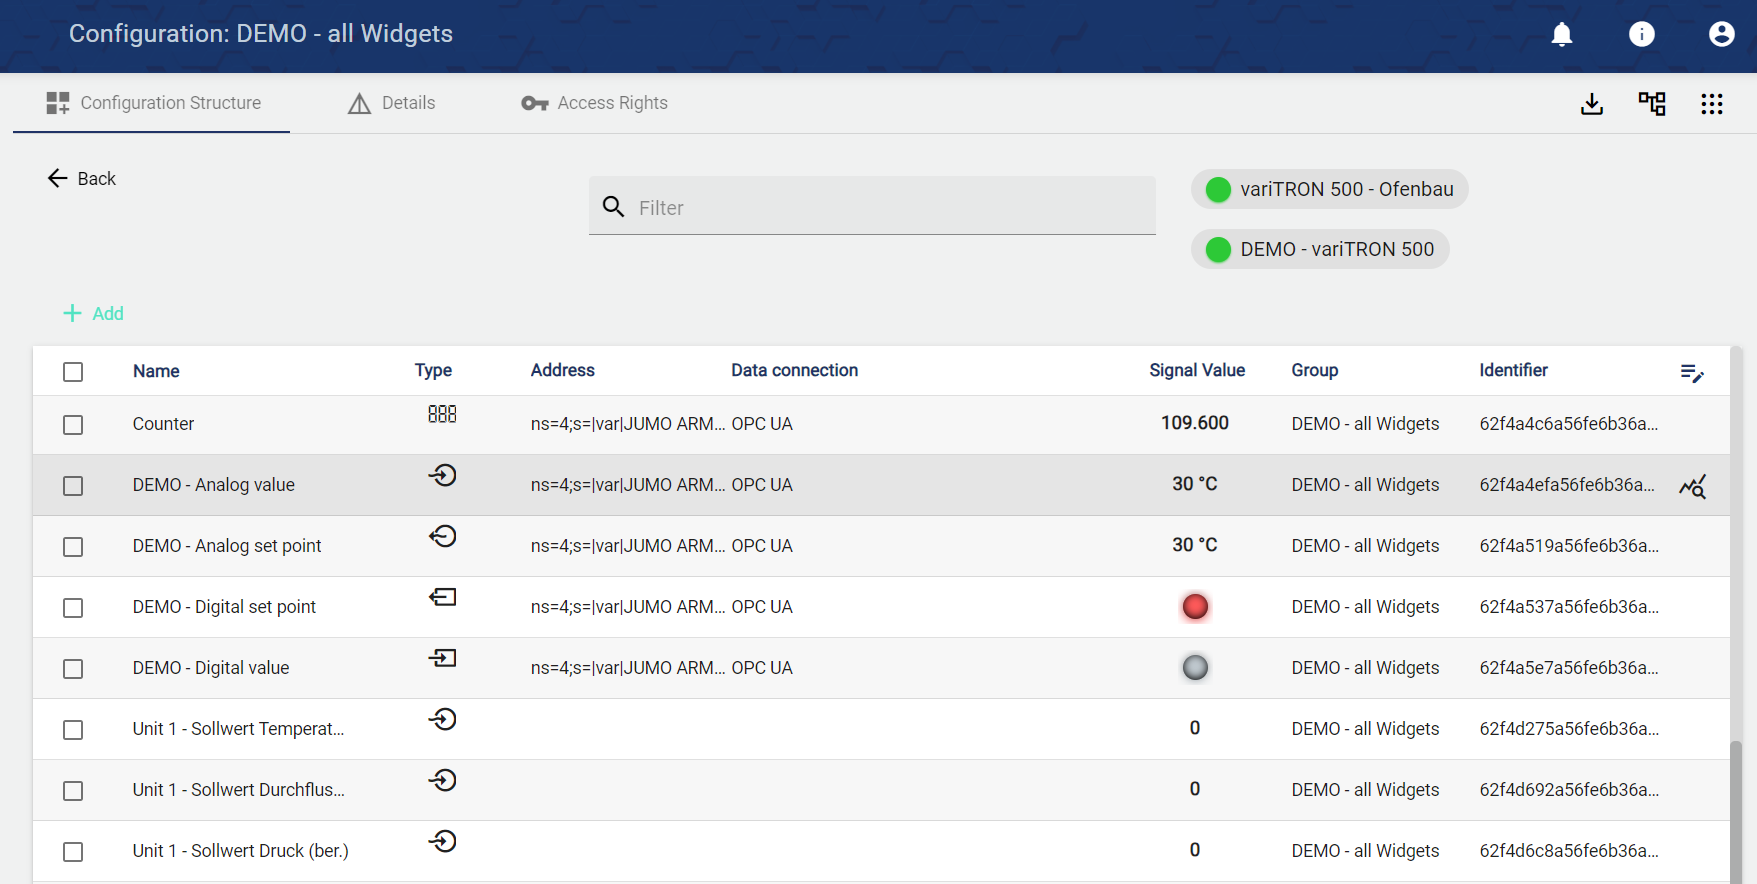Click the red Digital set point indicator
The width and height of the screenshot is (1757, 884).
pos(1195,607)
